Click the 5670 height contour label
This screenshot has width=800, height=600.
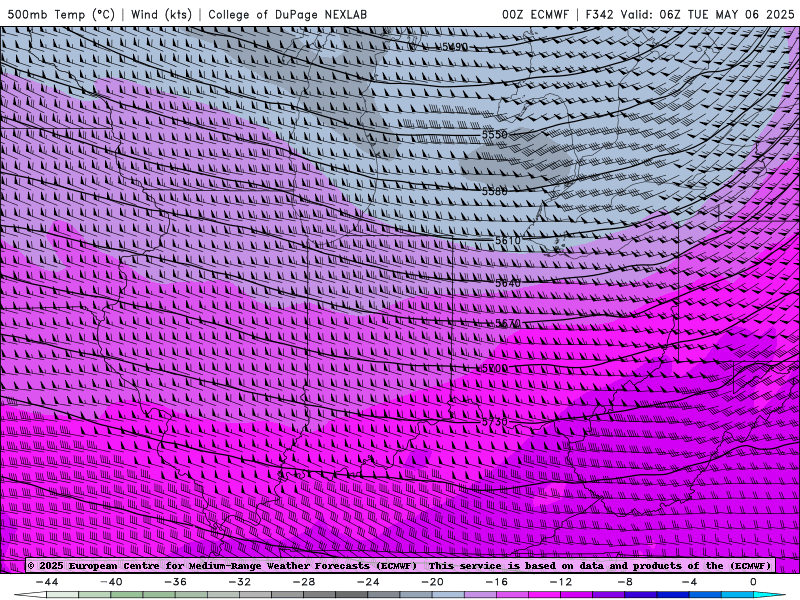click(508, 323)
